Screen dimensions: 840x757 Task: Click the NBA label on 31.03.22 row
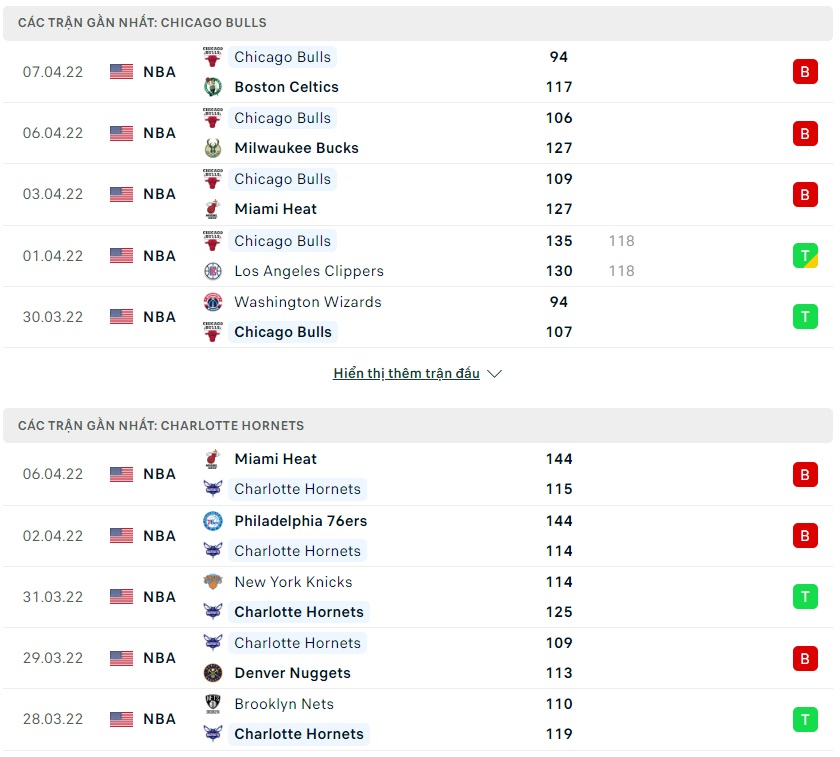tap(159, 597)
